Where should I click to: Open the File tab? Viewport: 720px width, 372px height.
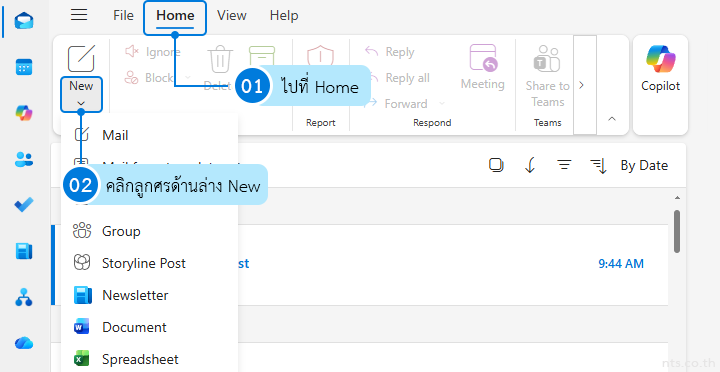click(x=124, y=15)
